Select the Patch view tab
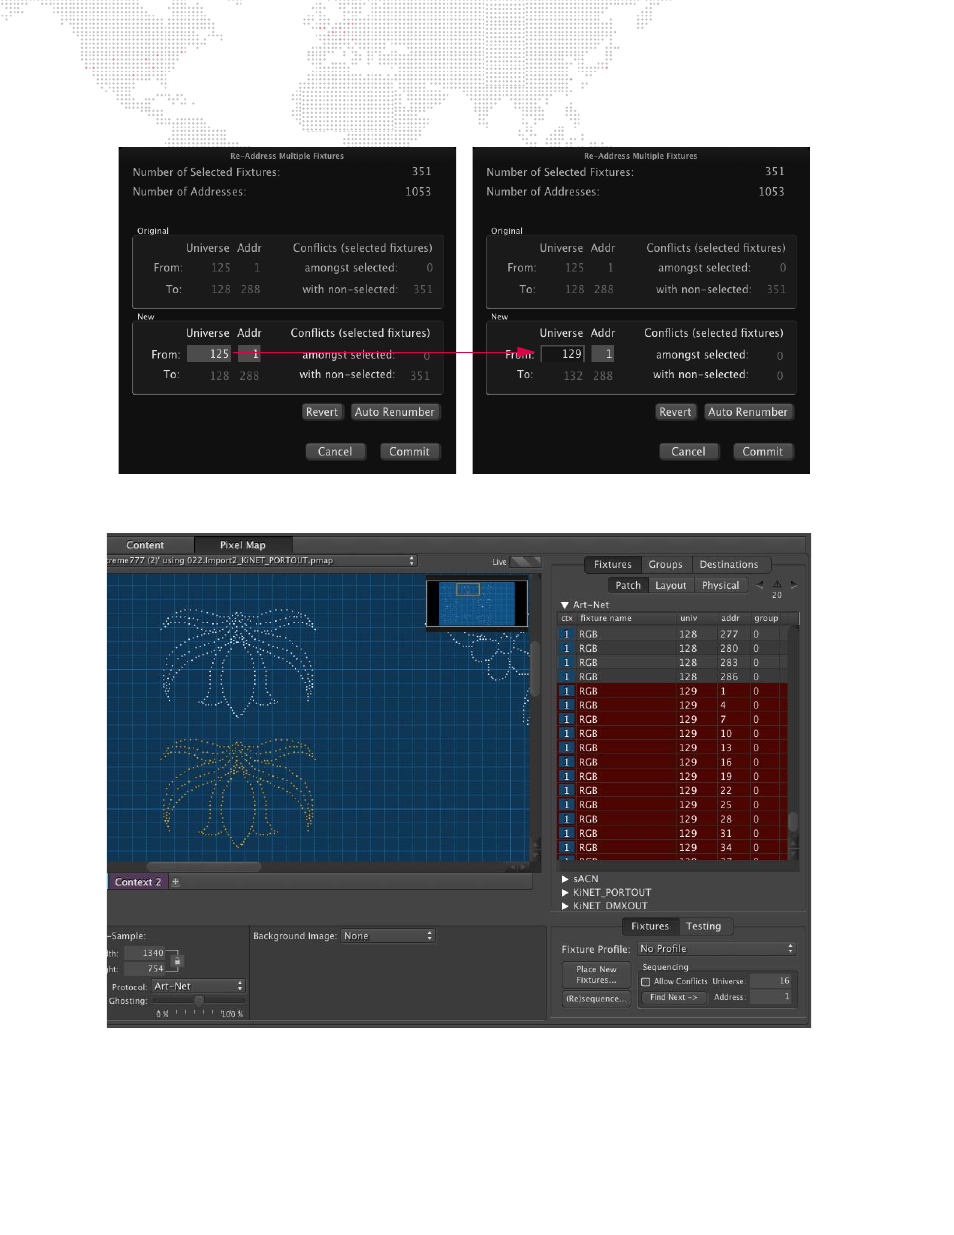954x1235 pixels. pyautogui.click(x=628, y=586)
